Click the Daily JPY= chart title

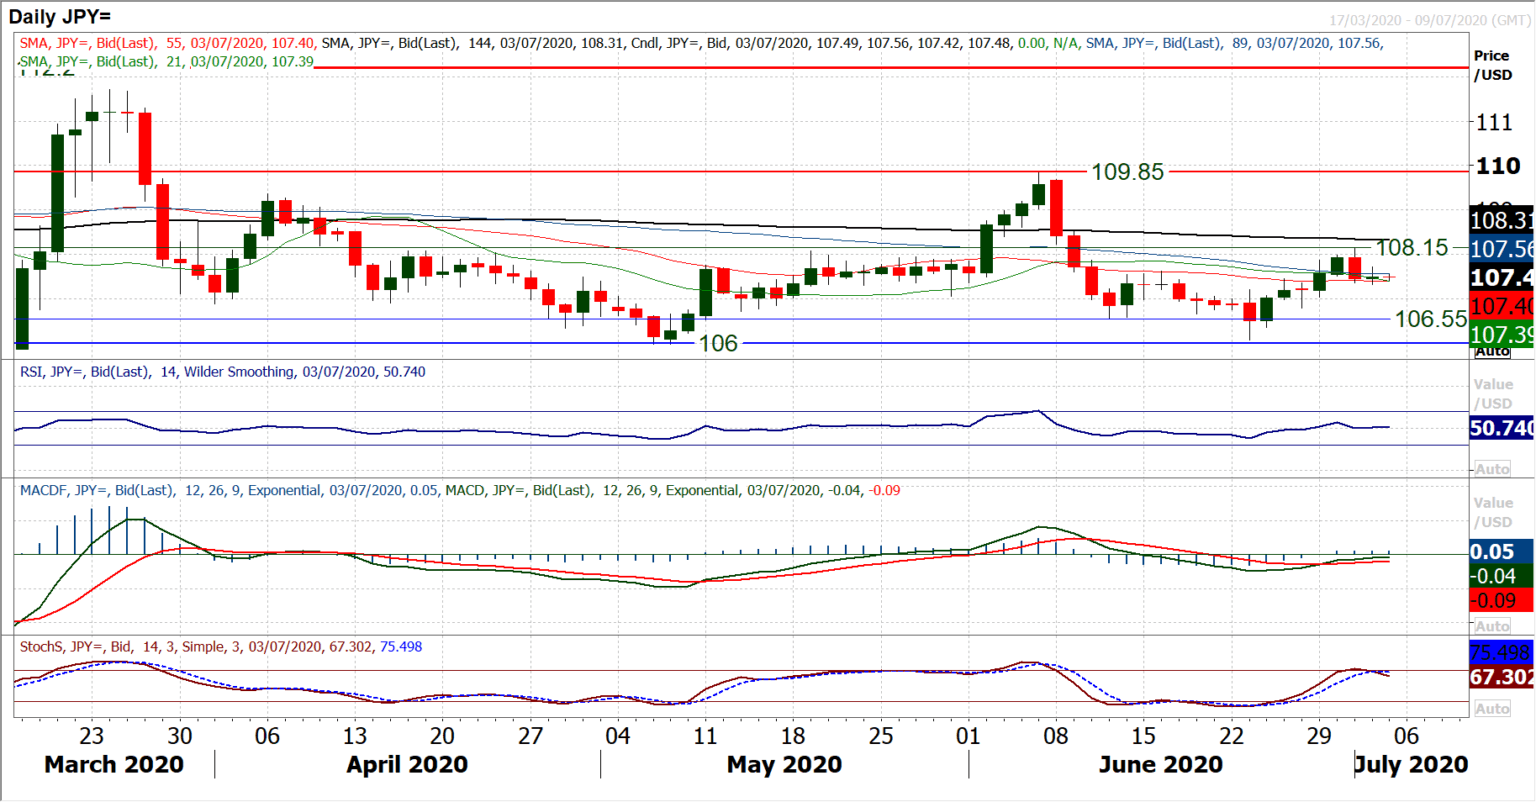click(60, 16)
